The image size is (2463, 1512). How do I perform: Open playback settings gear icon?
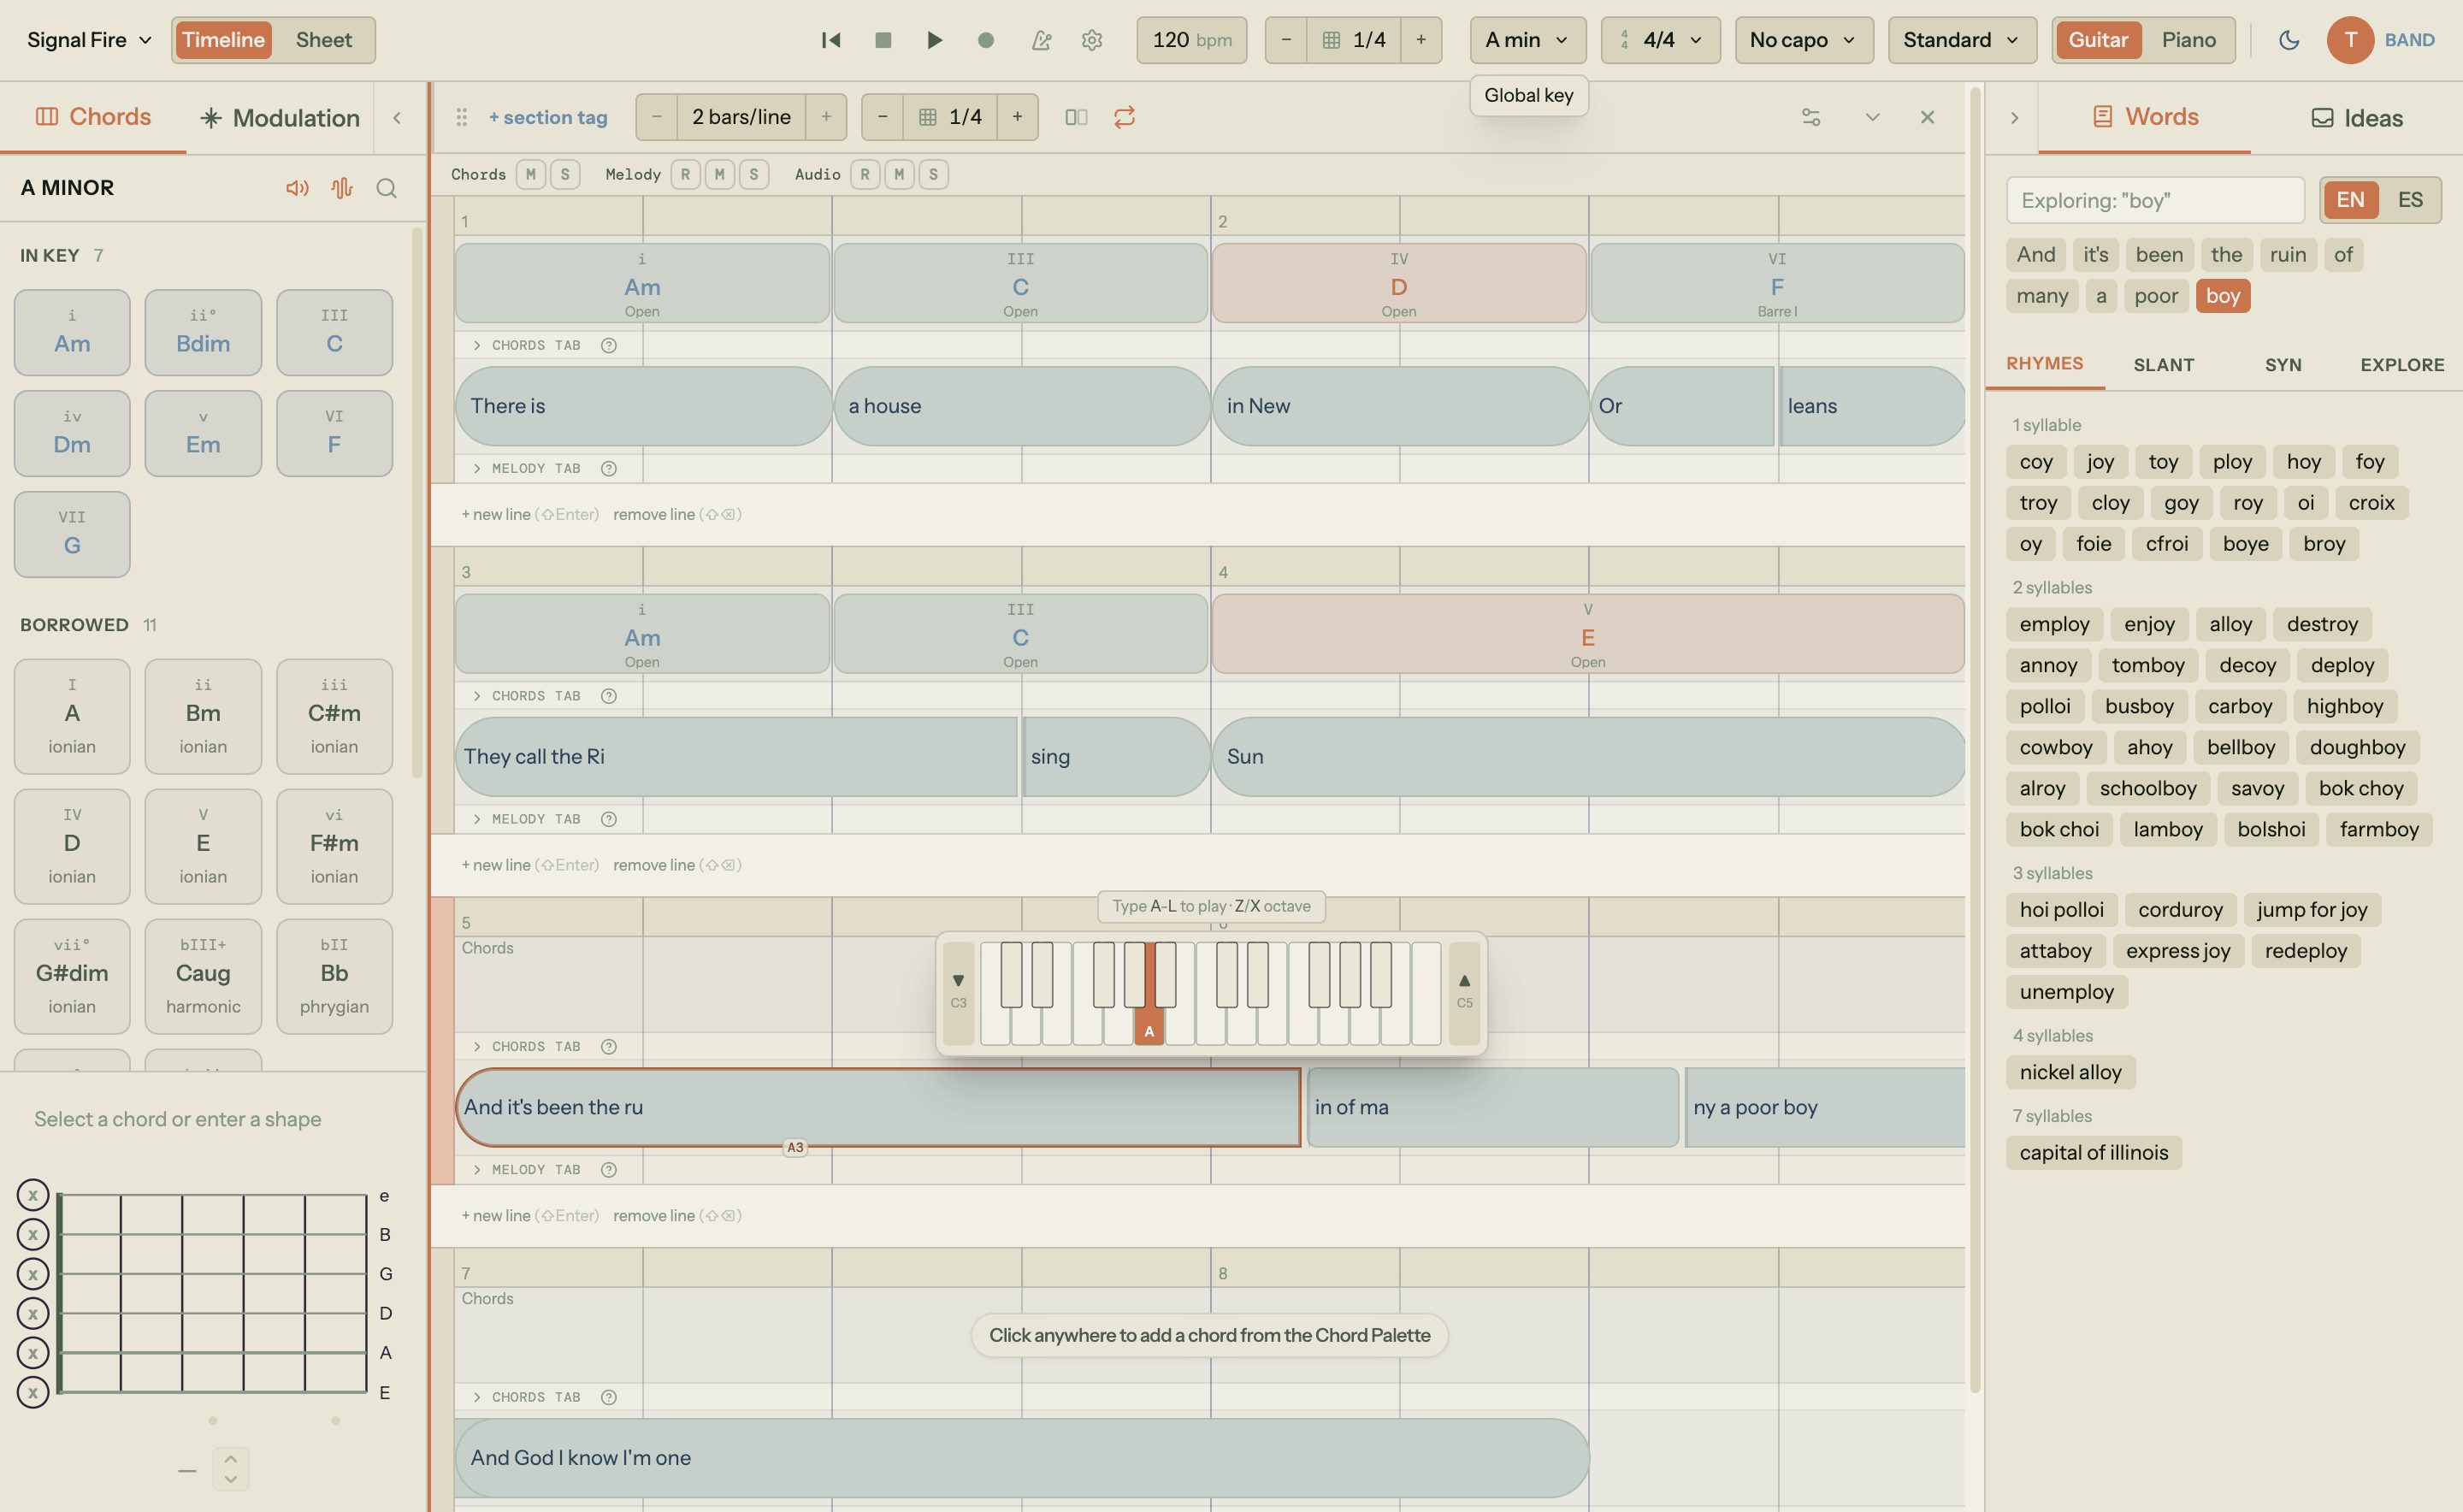1092,40
